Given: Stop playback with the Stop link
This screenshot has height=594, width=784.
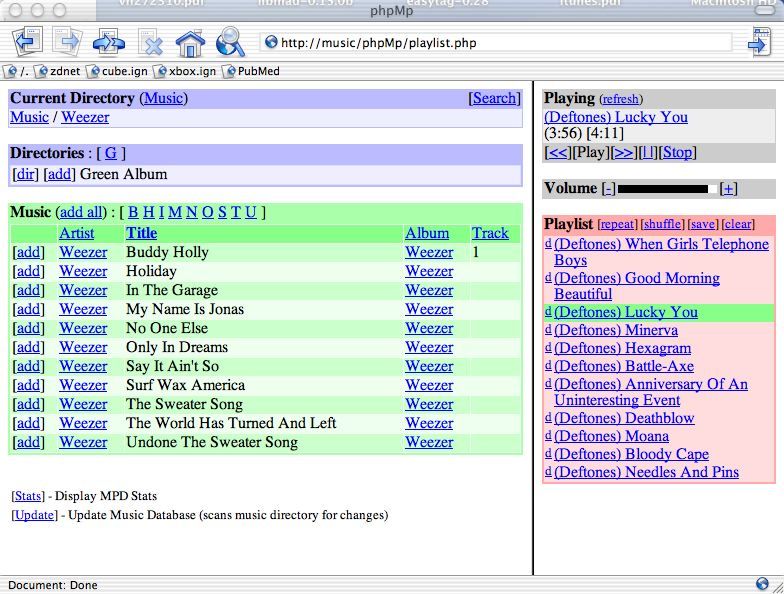Looking at the screenshot, I should [x=677, y=152].
